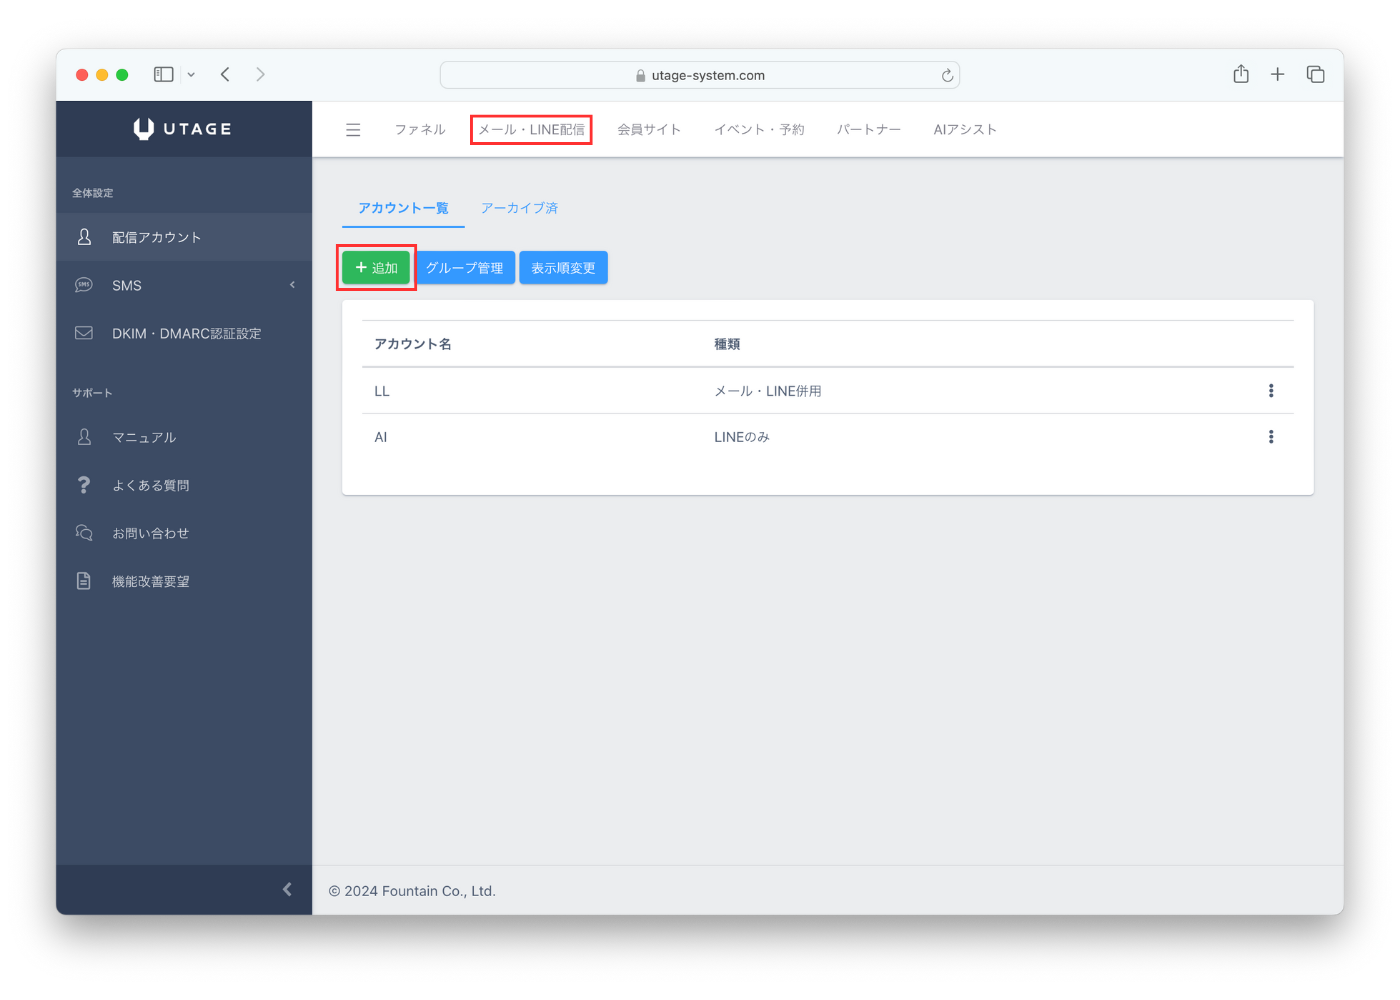Click the person icon beside 配信アカウント

(84, 237)
